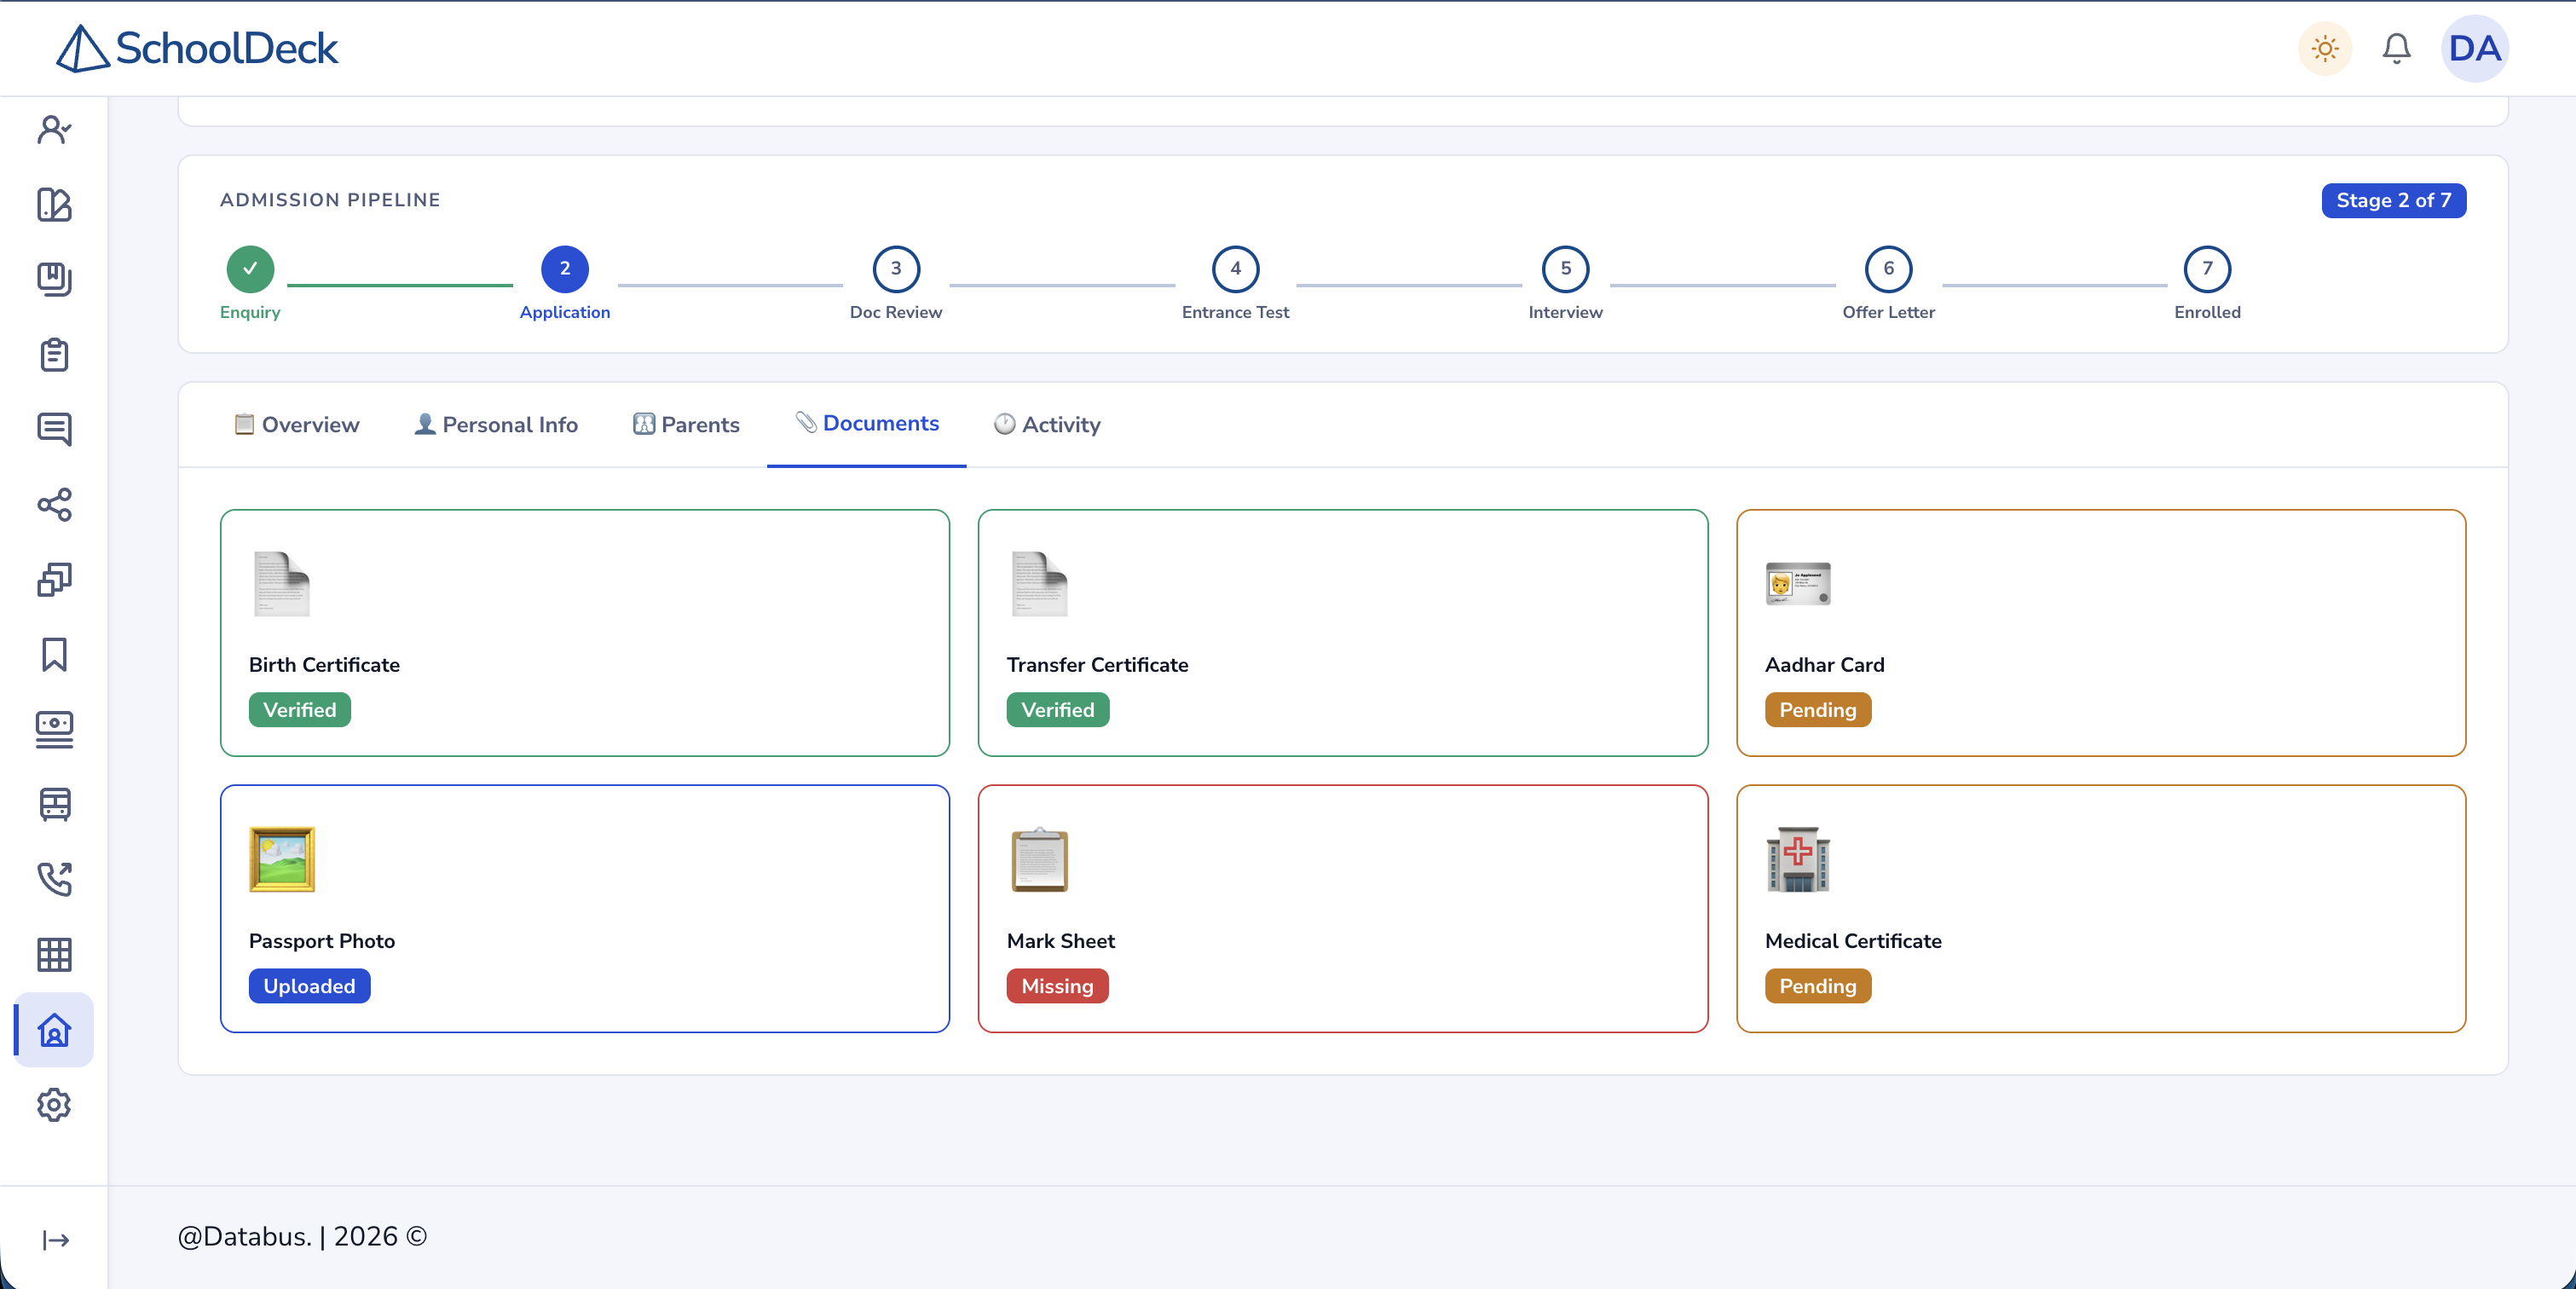This screenshot has height=1289, width=2576.
Task: Open the notification bell
Action: pyautogui.click(x=2397, y=48)
